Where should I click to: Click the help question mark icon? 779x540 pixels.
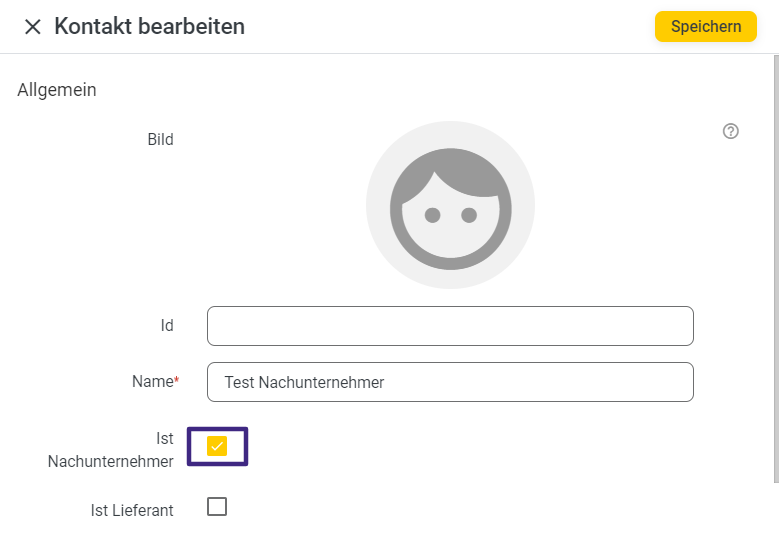click(x=731, y=131)
